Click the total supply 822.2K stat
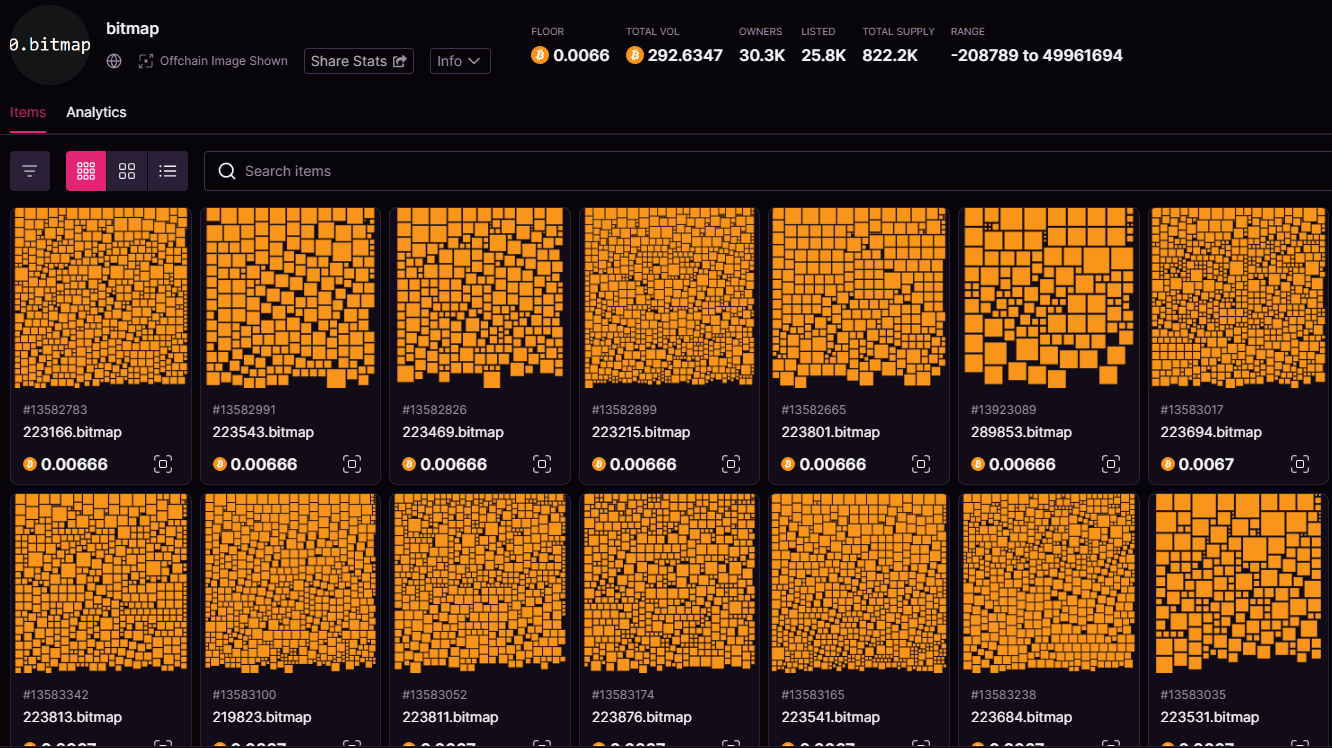Image resolution: width=1332 pixels, height=748 pixels. click(x=890, y=55)
